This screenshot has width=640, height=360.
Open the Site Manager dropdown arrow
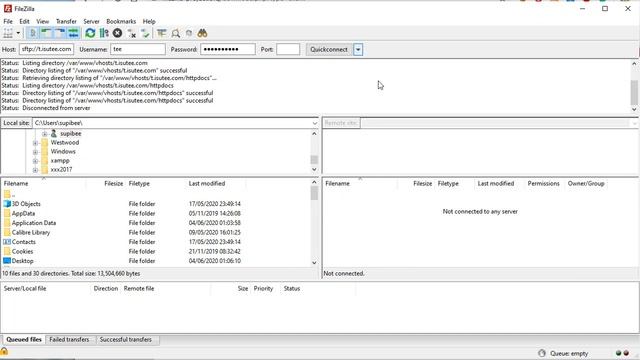(18, 33)
